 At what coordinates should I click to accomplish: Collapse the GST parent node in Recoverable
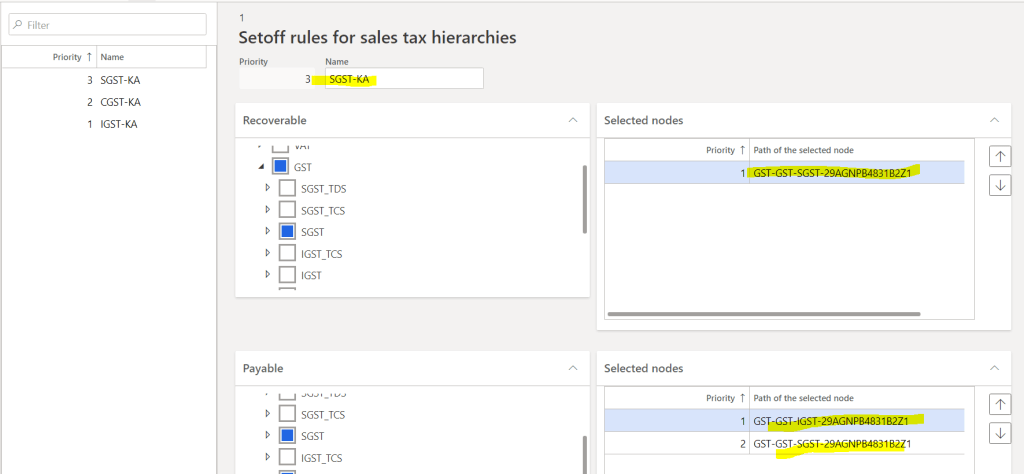pyautogui.click(x=260, y=167)
